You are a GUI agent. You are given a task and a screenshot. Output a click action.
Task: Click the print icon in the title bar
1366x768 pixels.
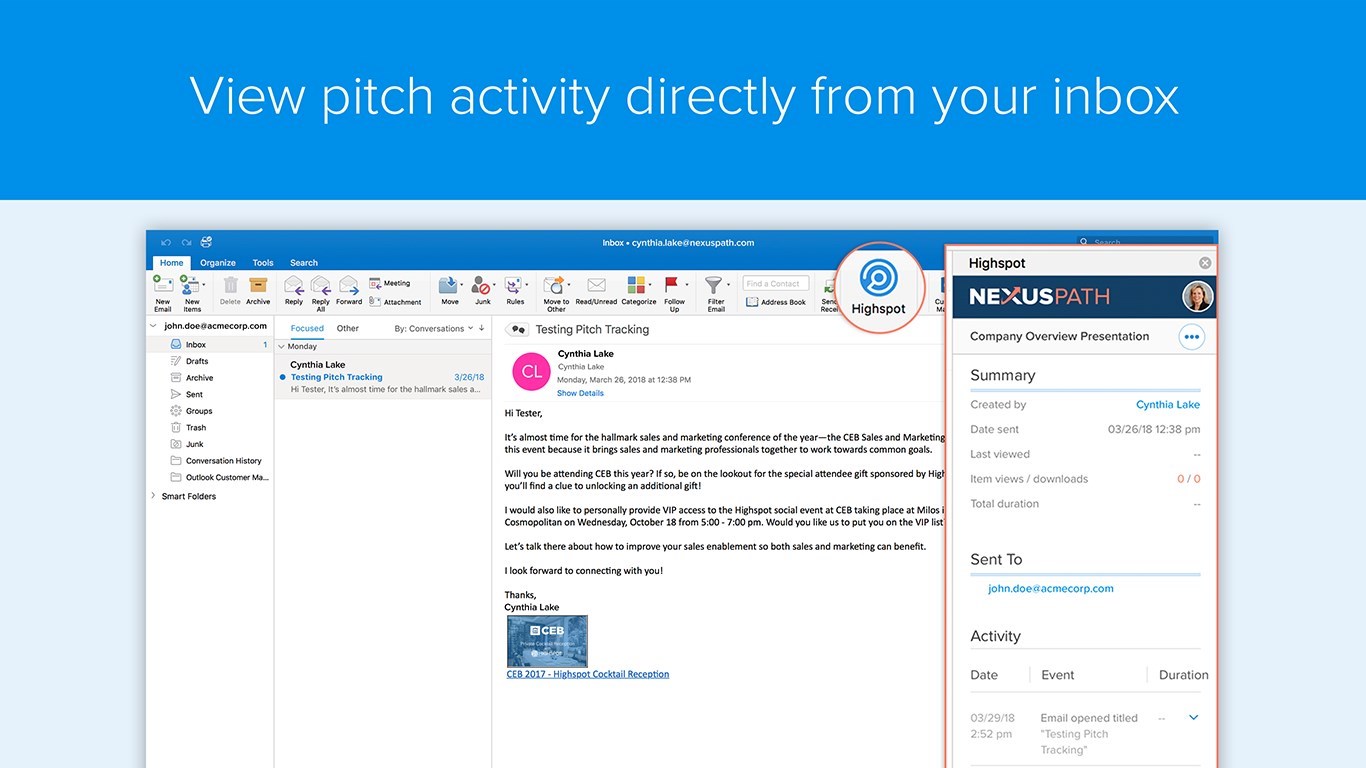pyautogui.click(x=206, y=242)
